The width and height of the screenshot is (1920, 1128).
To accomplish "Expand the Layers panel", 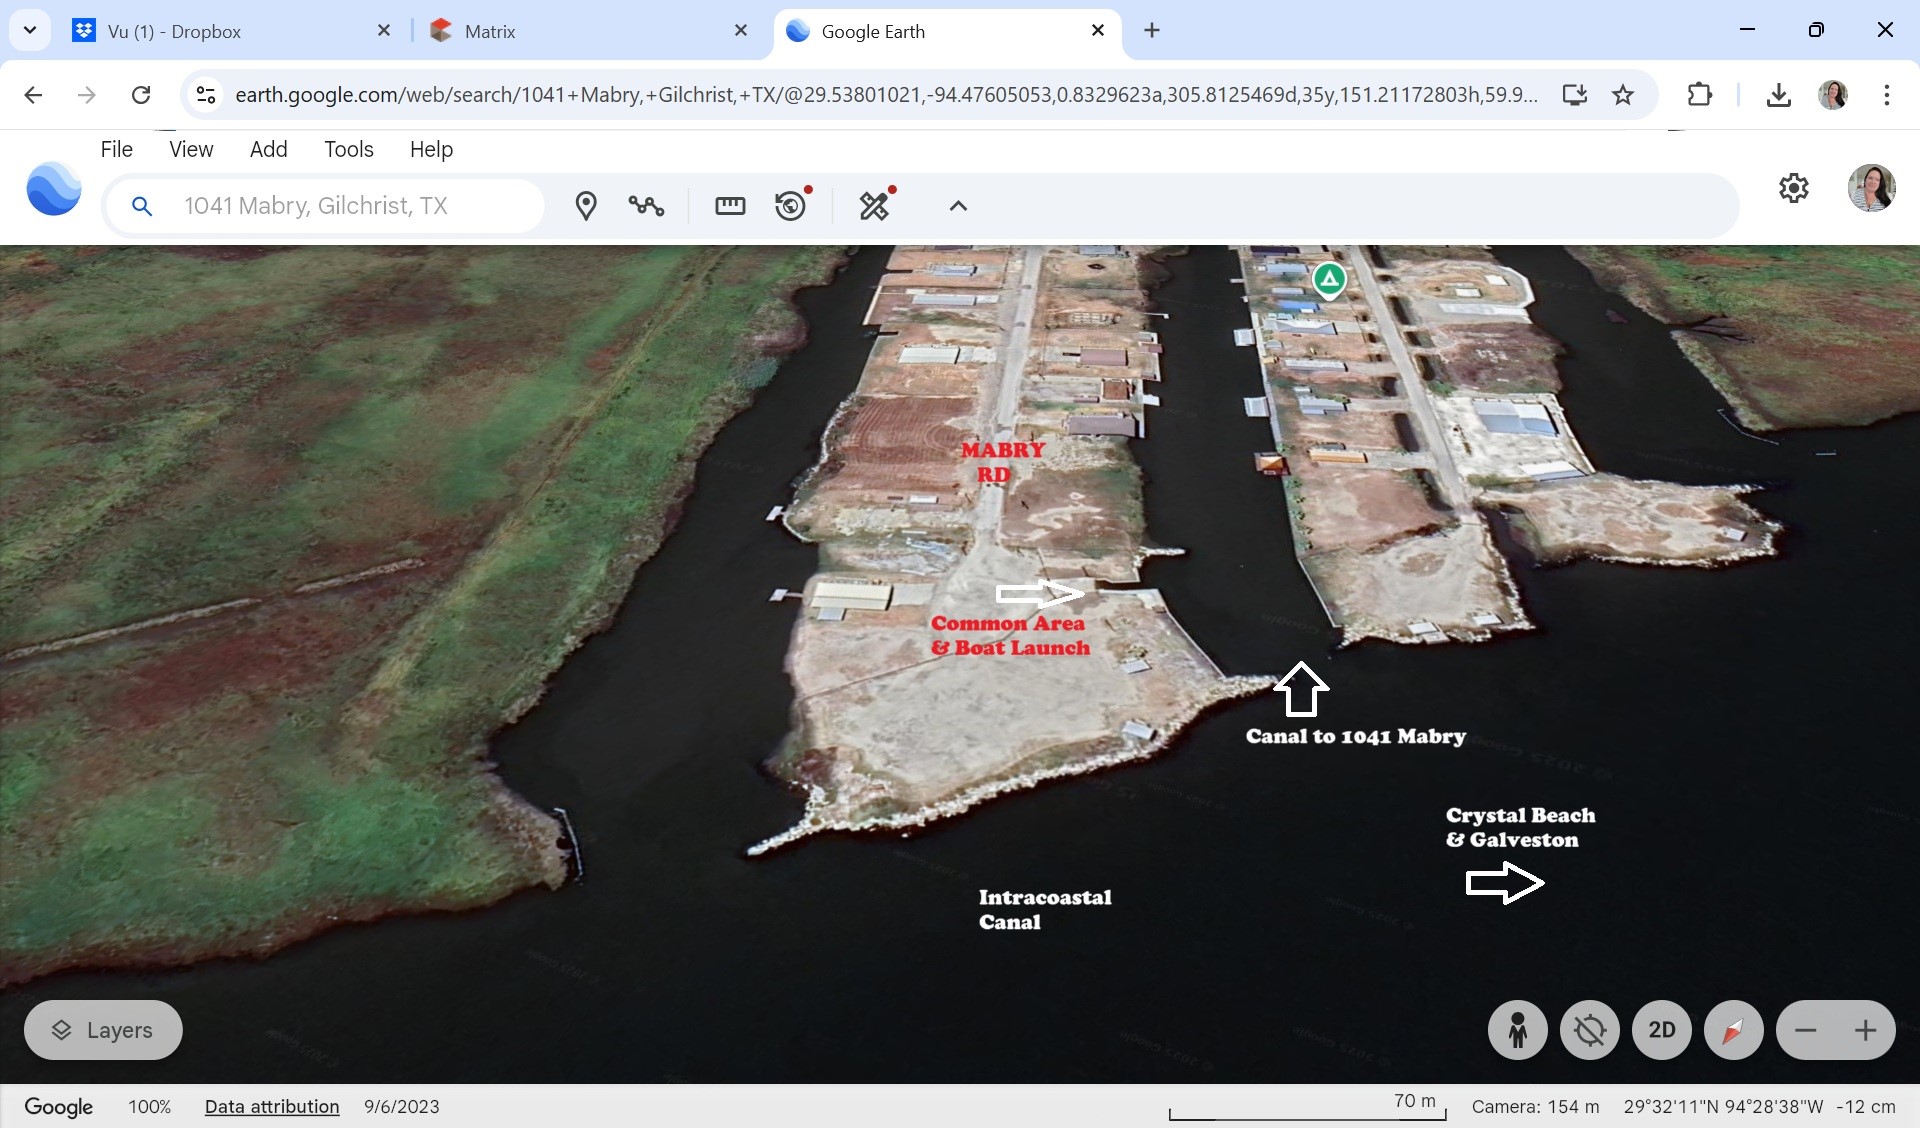I will coord(103,1030).
